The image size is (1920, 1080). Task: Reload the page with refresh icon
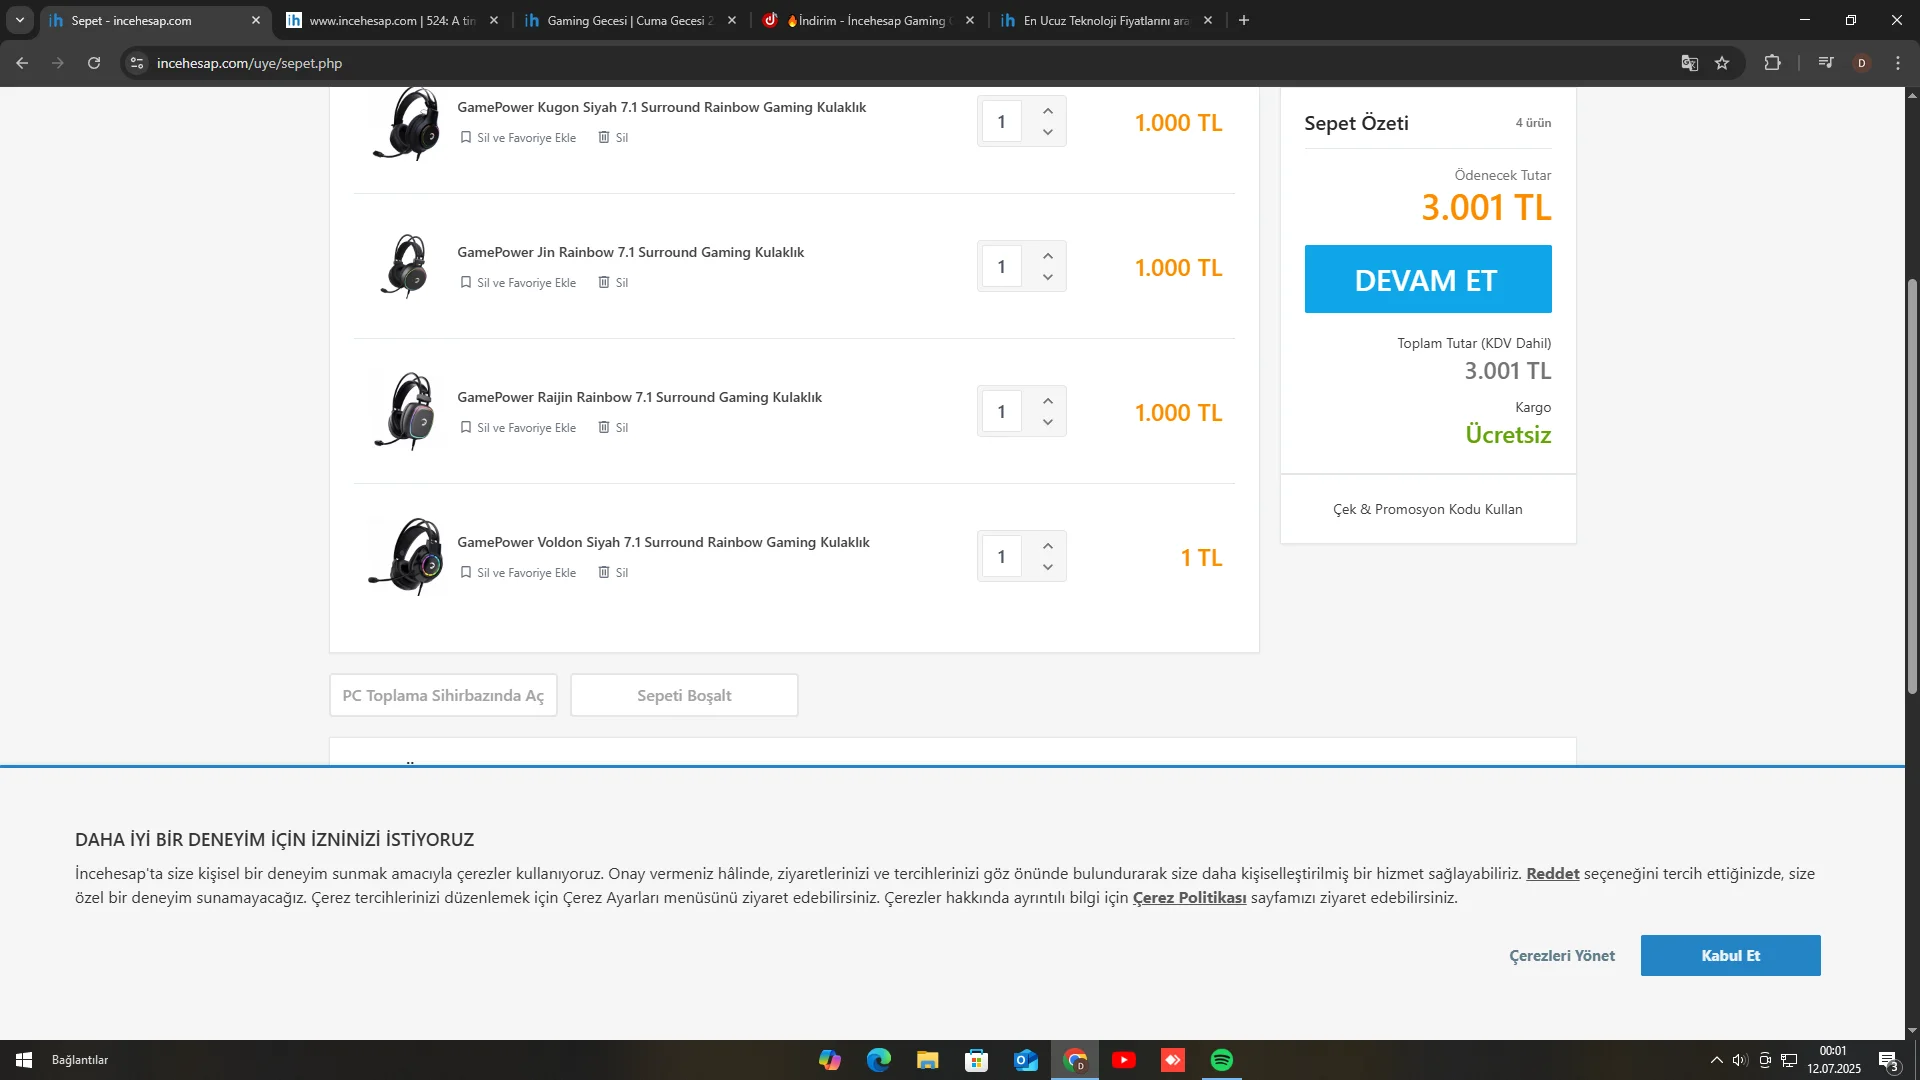pos(94,63)
